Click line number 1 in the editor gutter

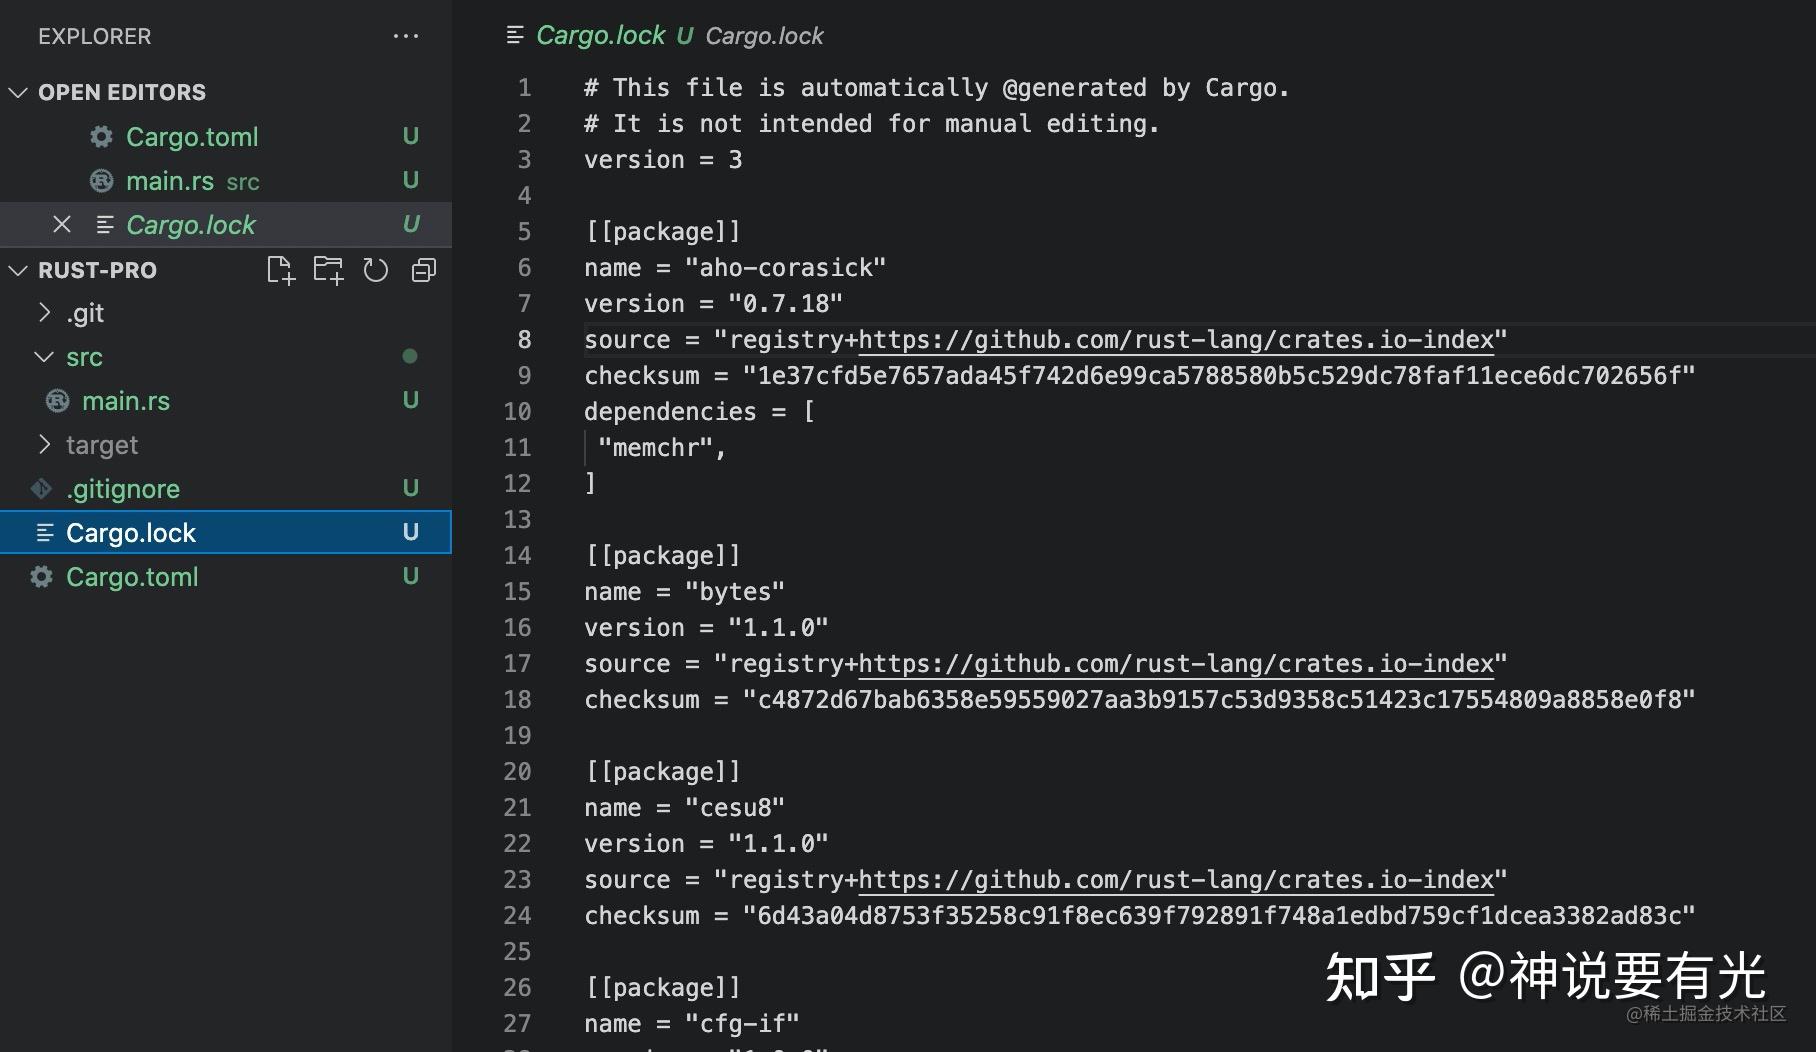524,88
